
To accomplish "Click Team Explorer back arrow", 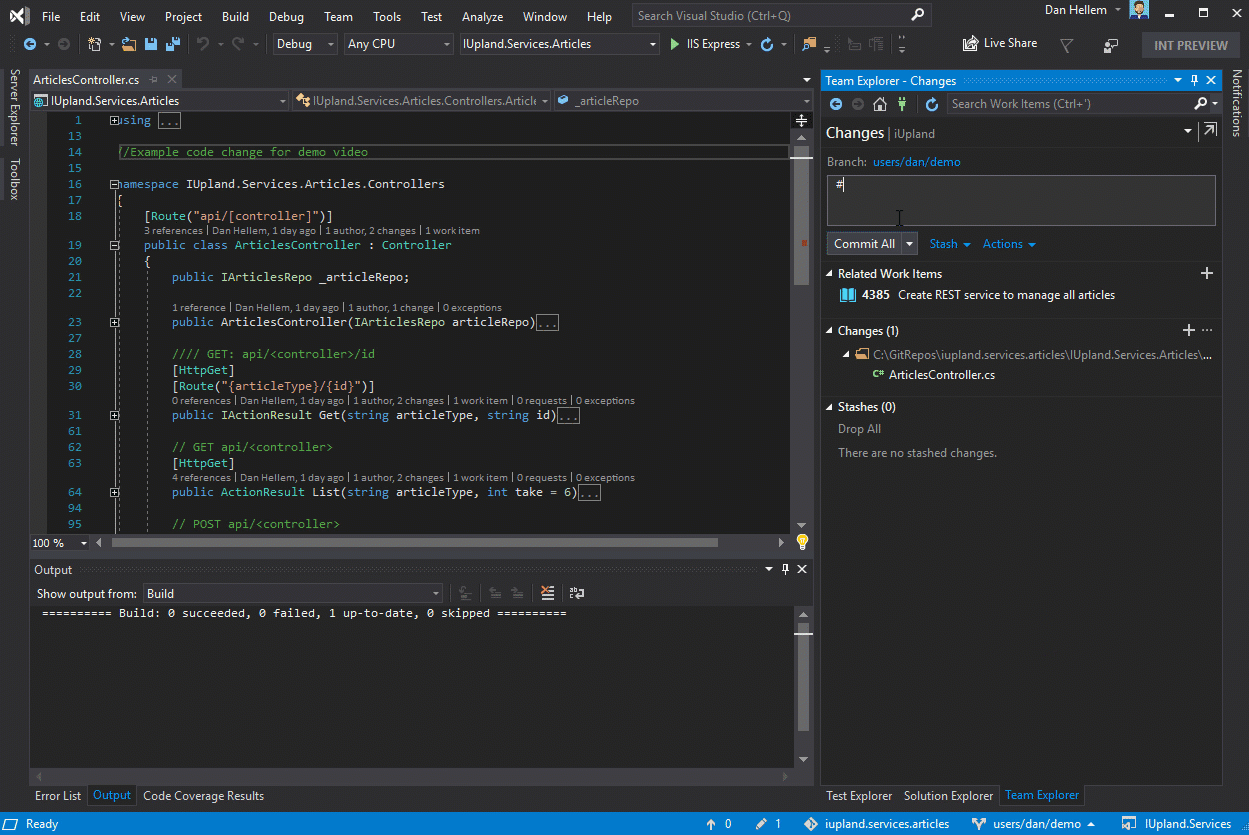I will point(836,104).
